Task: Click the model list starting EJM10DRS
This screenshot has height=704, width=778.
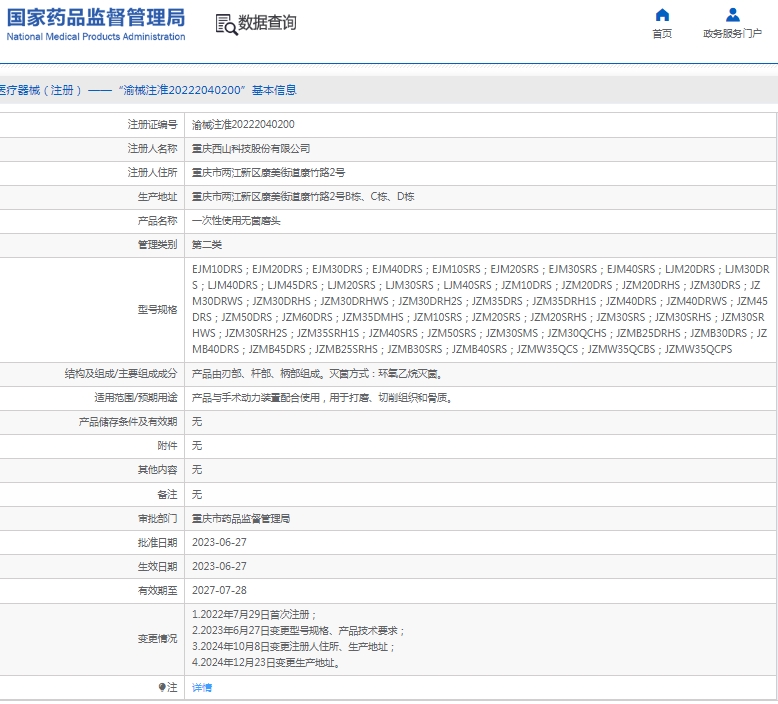Action: click(480, 309)
